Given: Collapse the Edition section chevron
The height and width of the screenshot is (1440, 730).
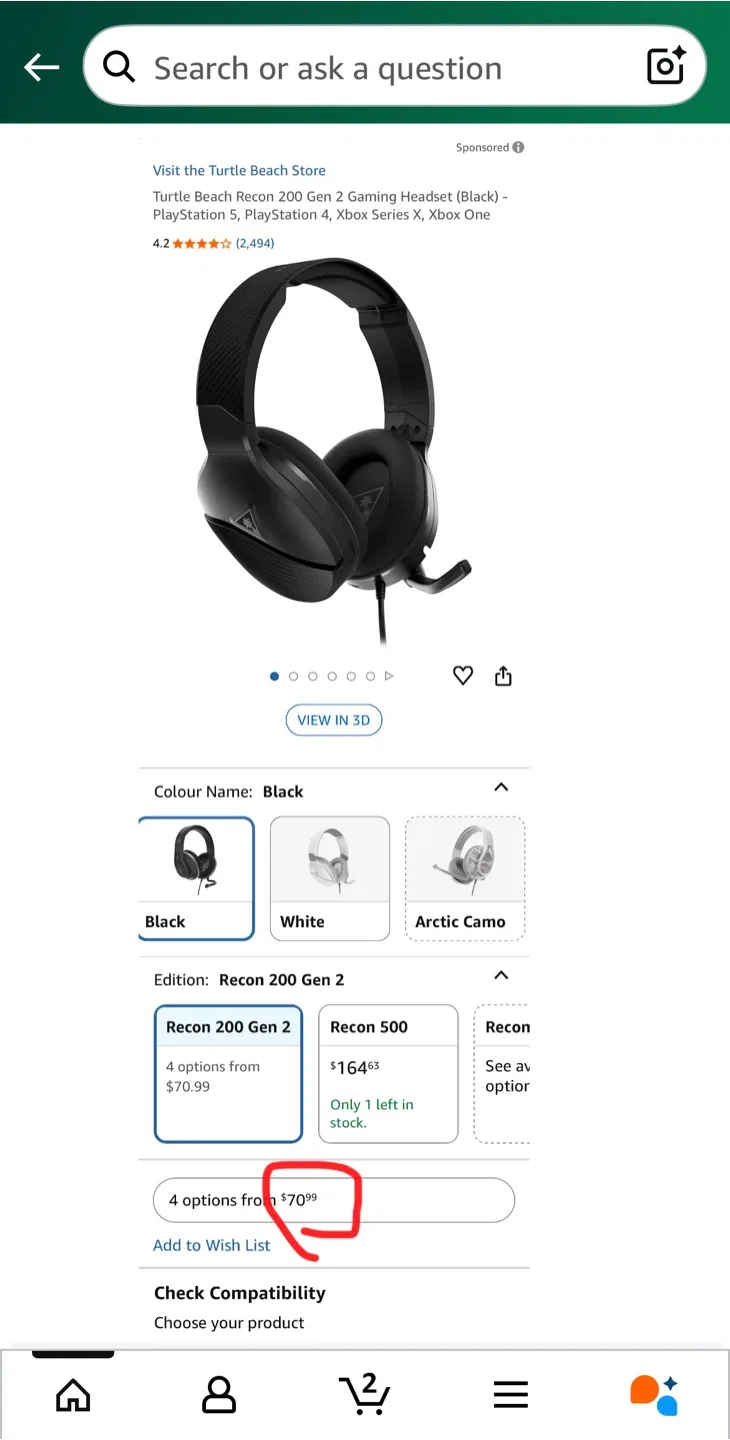Looking at the screenshot, I should coord(502,976).
